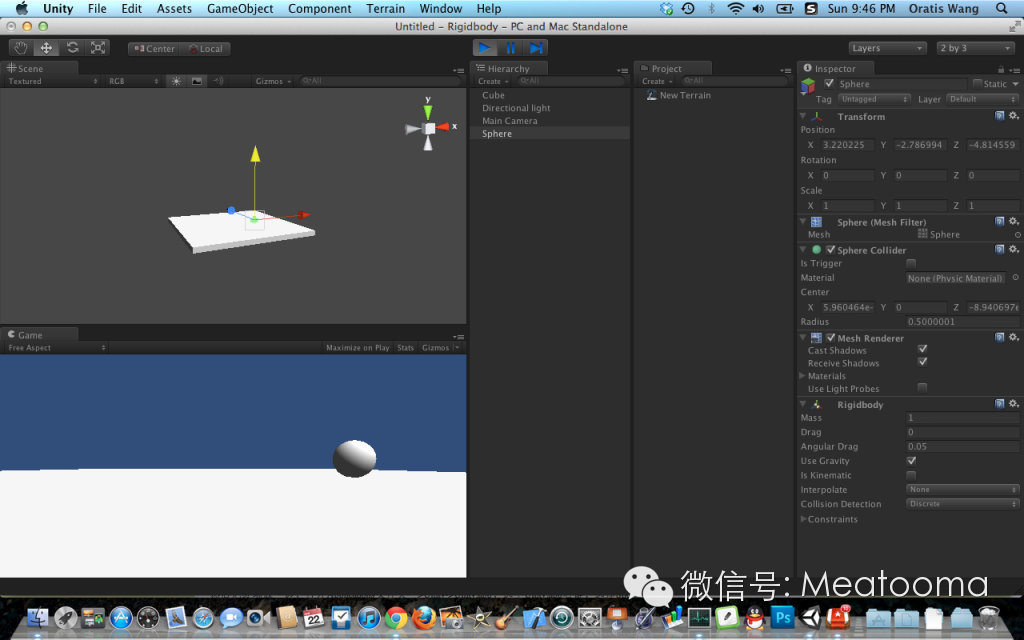
Task: Click the scene orientation gizmo cube
Action: click(429, 129)
